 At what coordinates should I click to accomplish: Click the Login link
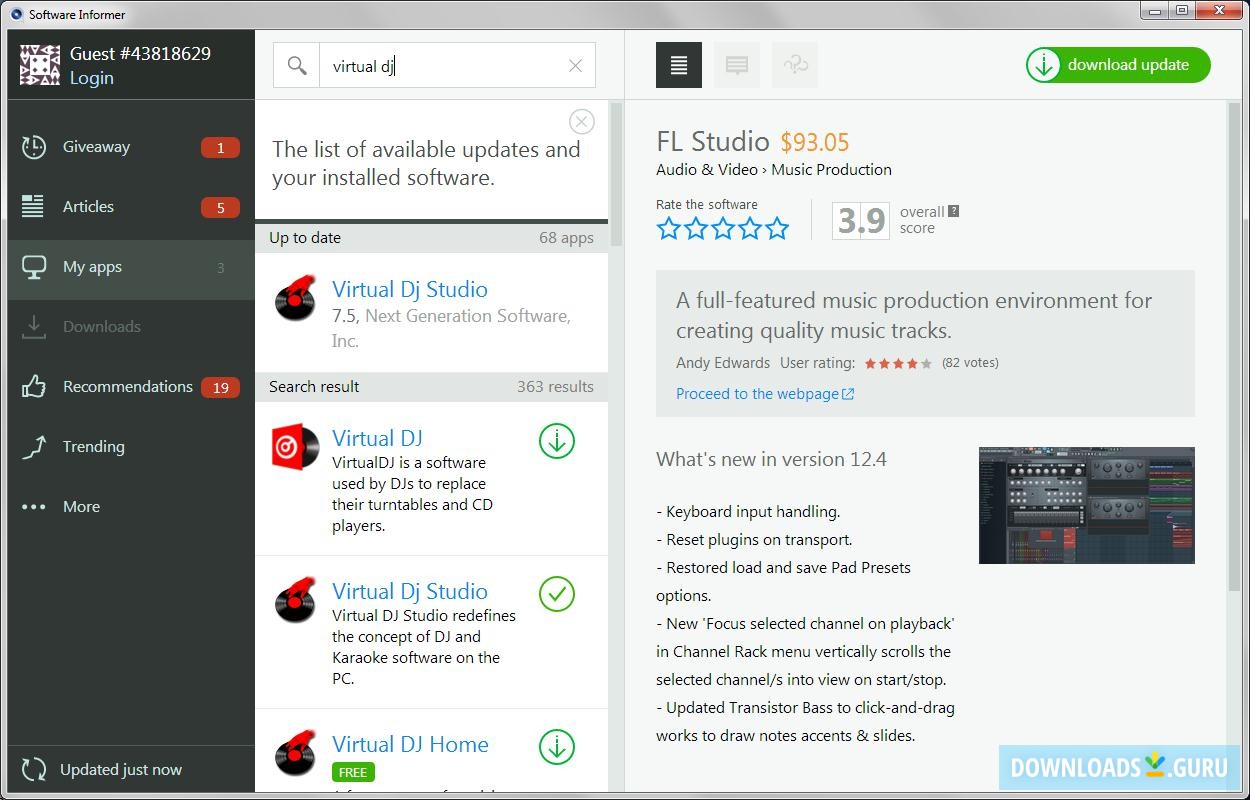[x=91, y=78]
